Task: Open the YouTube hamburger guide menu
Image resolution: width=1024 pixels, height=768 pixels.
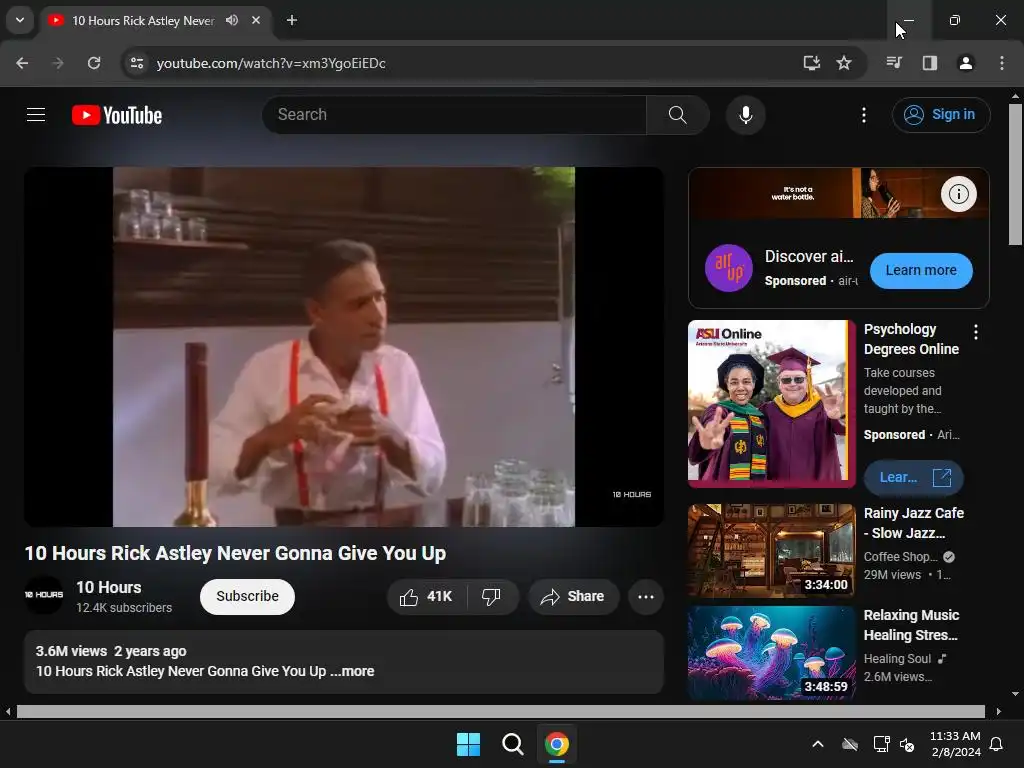Action: click(x=36, y=115)
